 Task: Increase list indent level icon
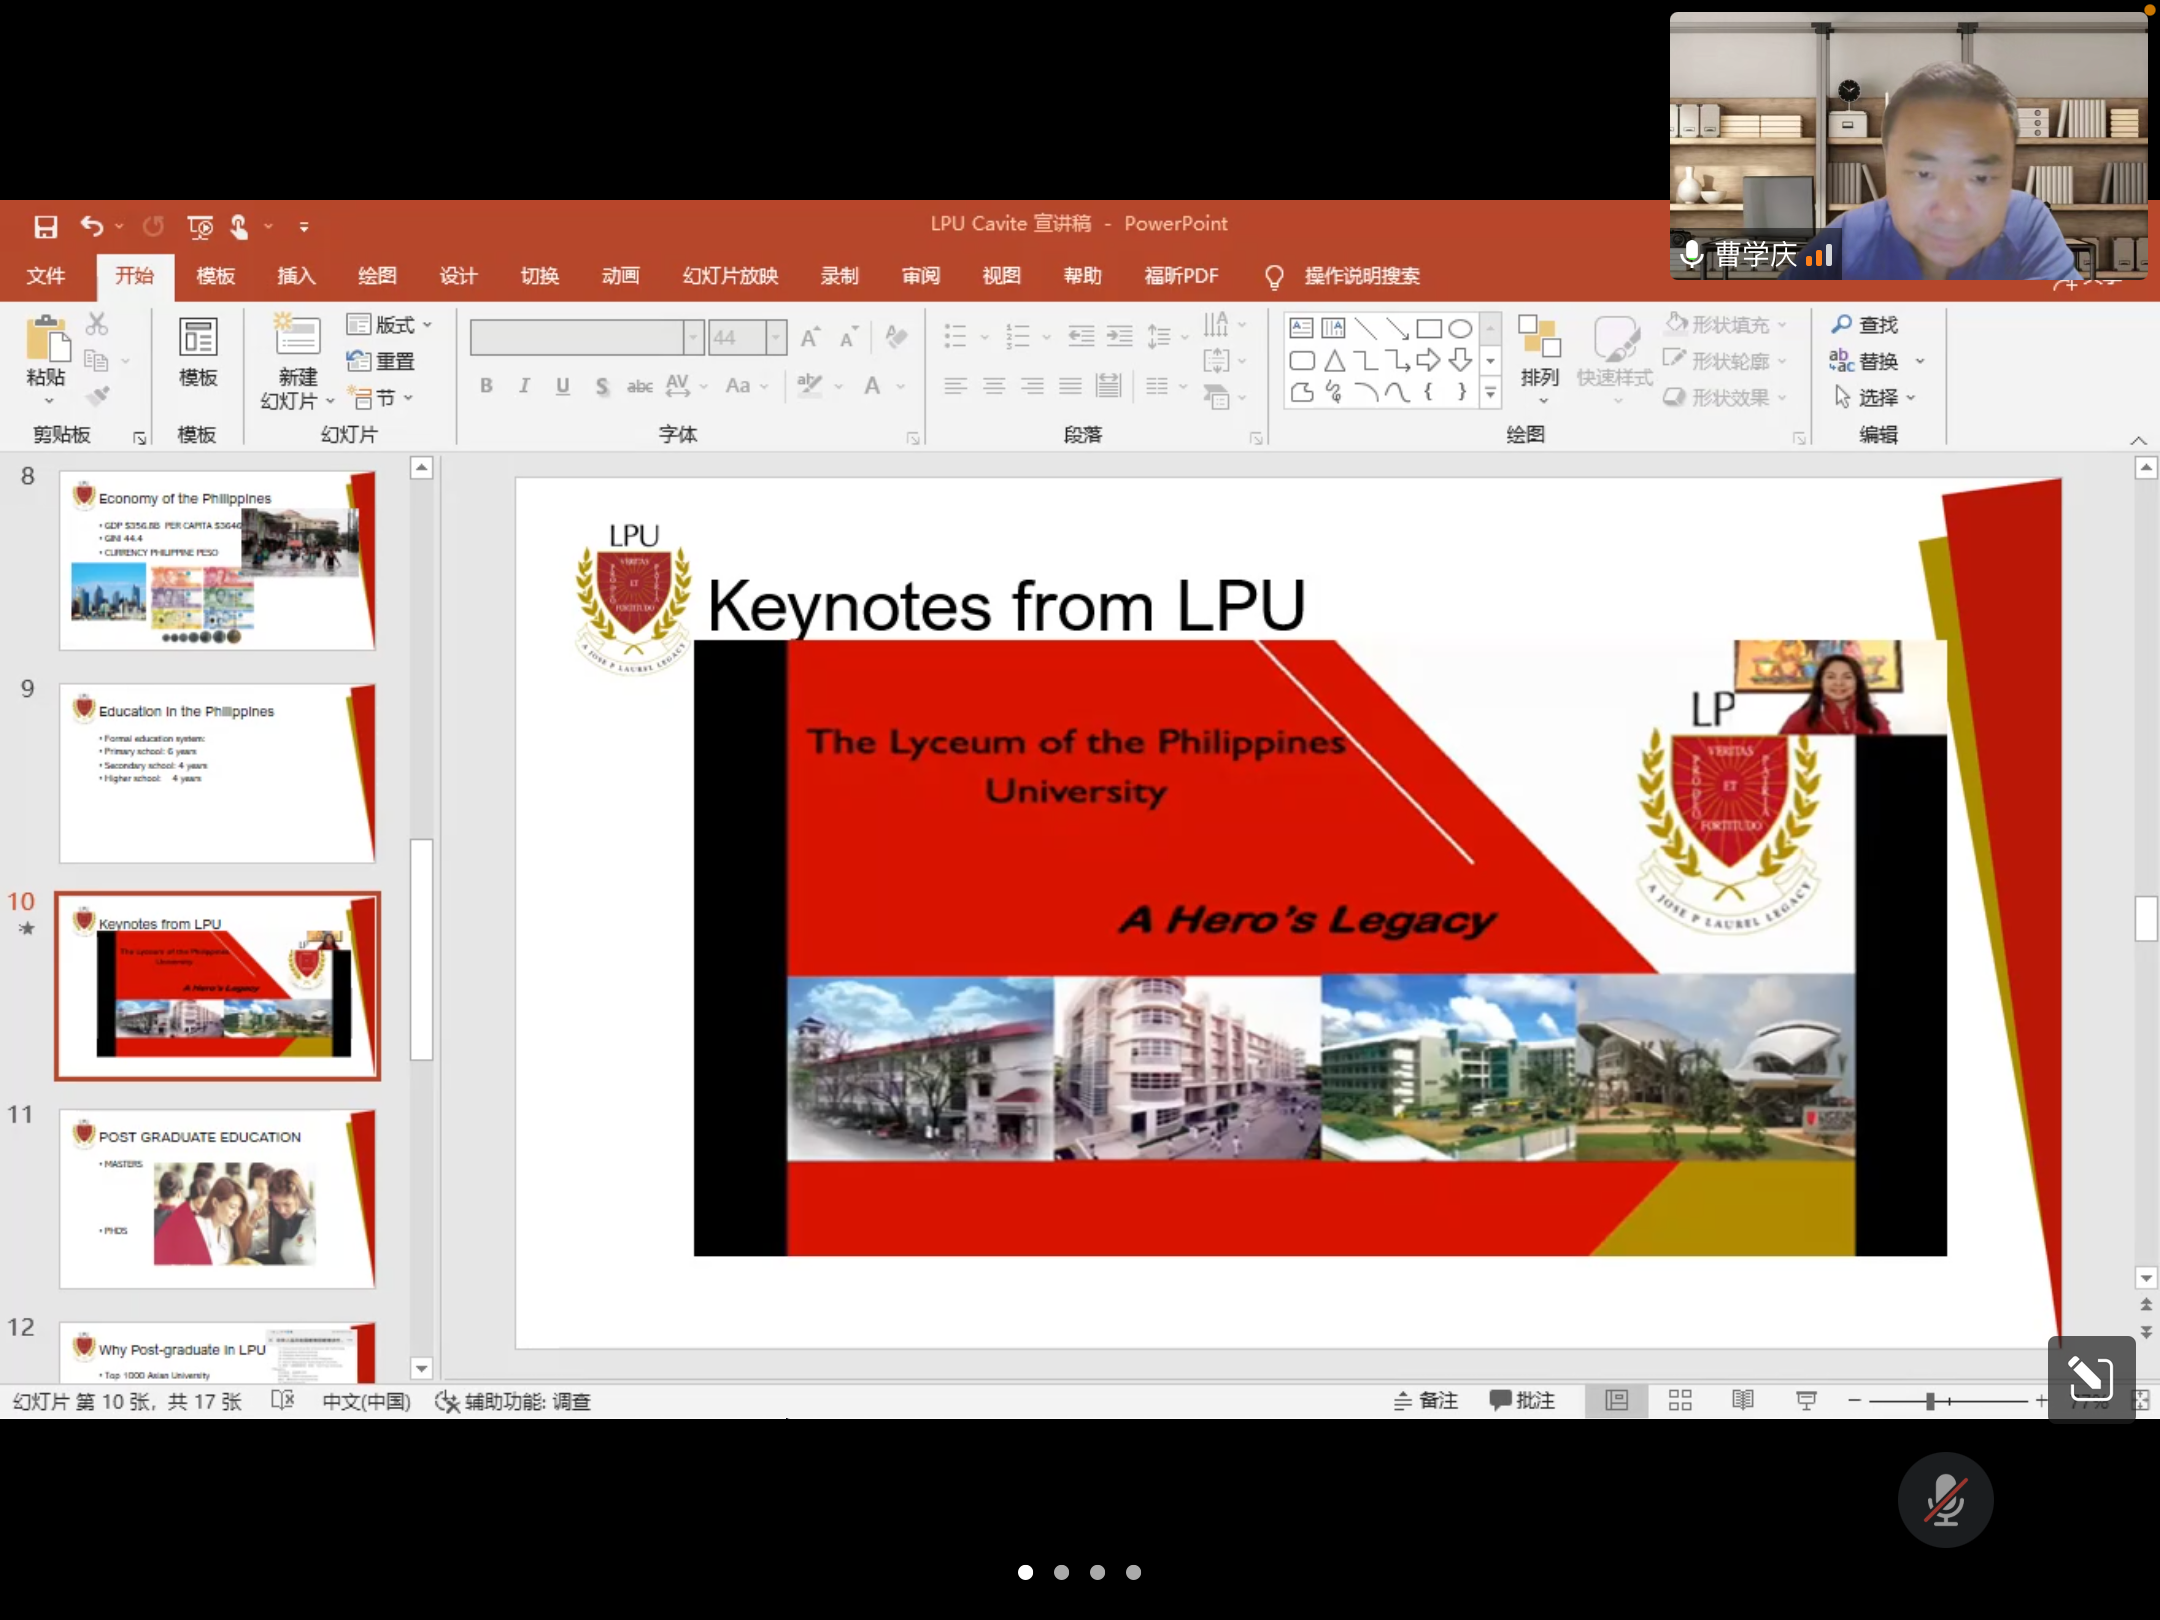click(x=1119, y=336)
